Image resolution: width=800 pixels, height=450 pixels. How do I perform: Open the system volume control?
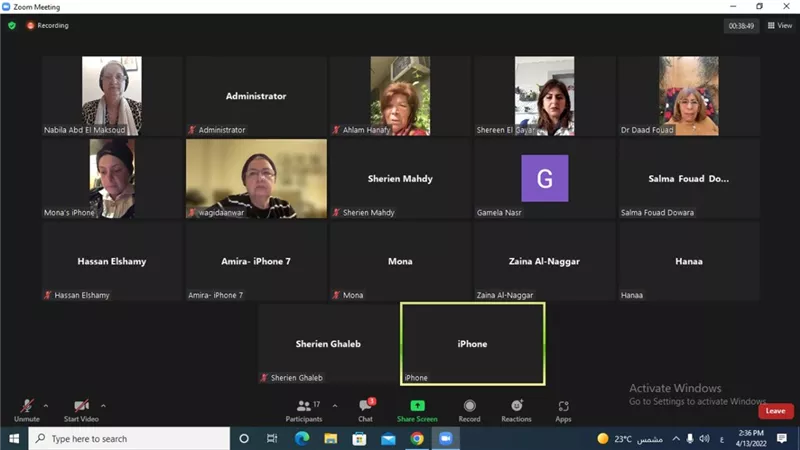(x=705, y=439)
